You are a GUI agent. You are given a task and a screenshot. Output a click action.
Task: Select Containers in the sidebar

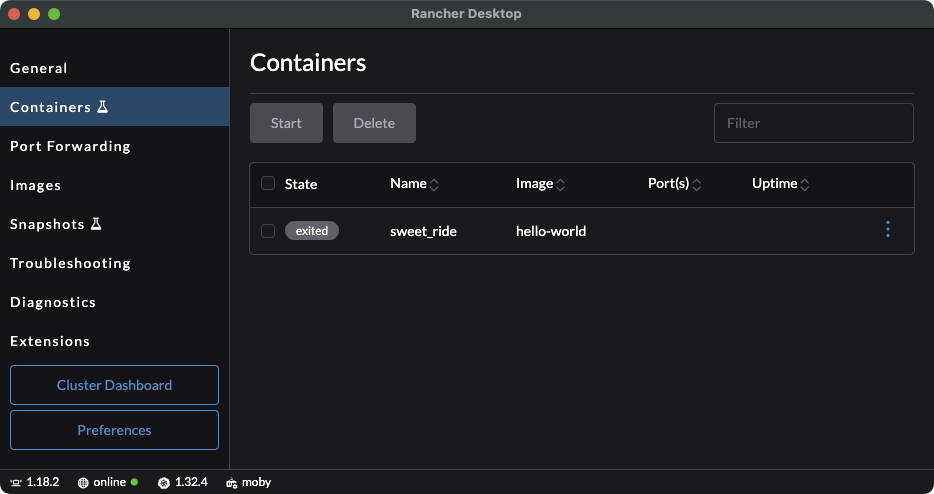(114, 107)
